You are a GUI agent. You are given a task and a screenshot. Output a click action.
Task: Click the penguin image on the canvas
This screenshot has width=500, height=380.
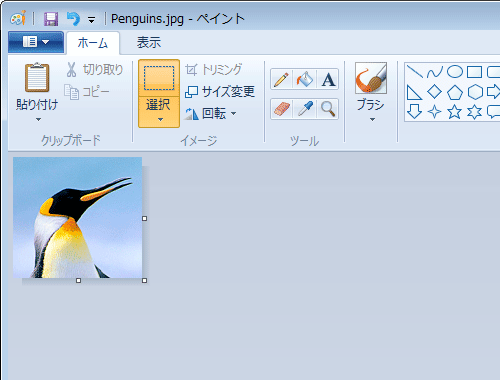77,217
